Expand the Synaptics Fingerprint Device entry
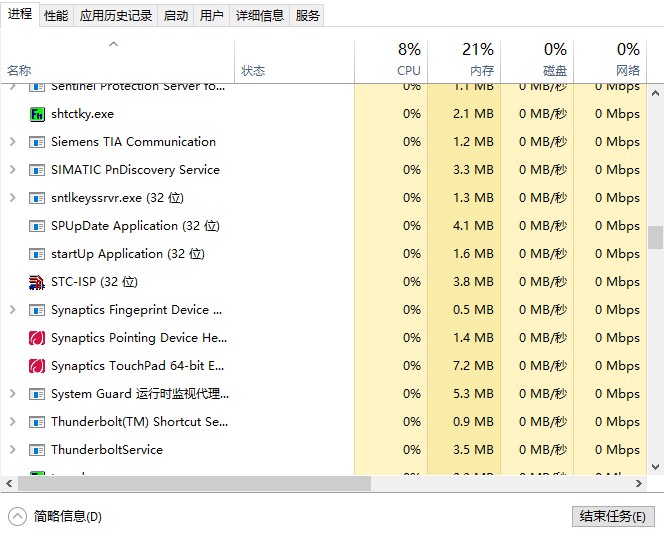 click(x=12, y=310)
